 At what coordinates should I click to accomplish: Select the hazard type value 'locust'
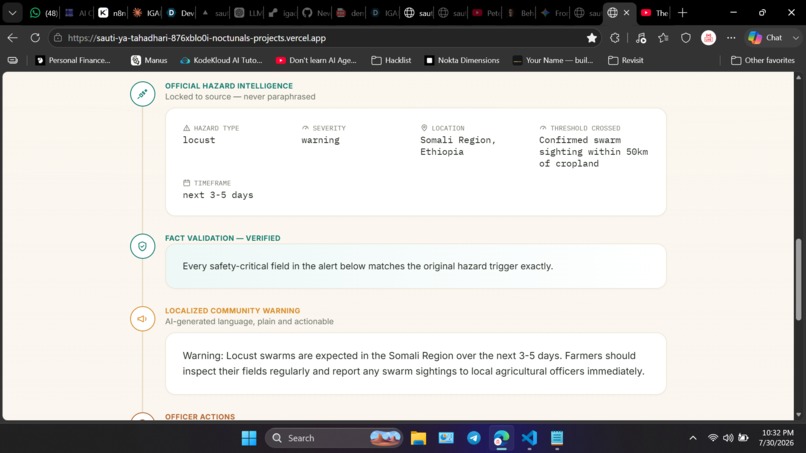199,140
